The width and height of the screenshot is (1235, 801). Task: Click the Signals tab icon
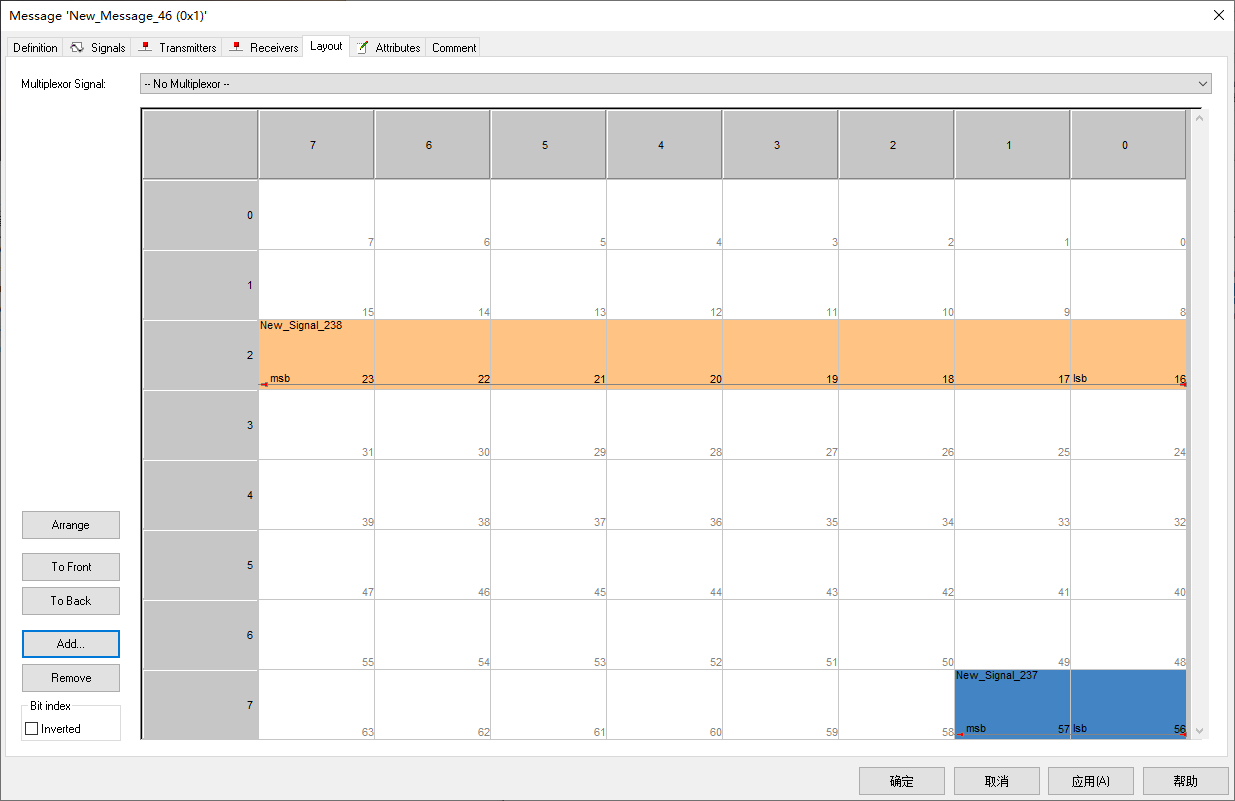click(x=77, y=48)
